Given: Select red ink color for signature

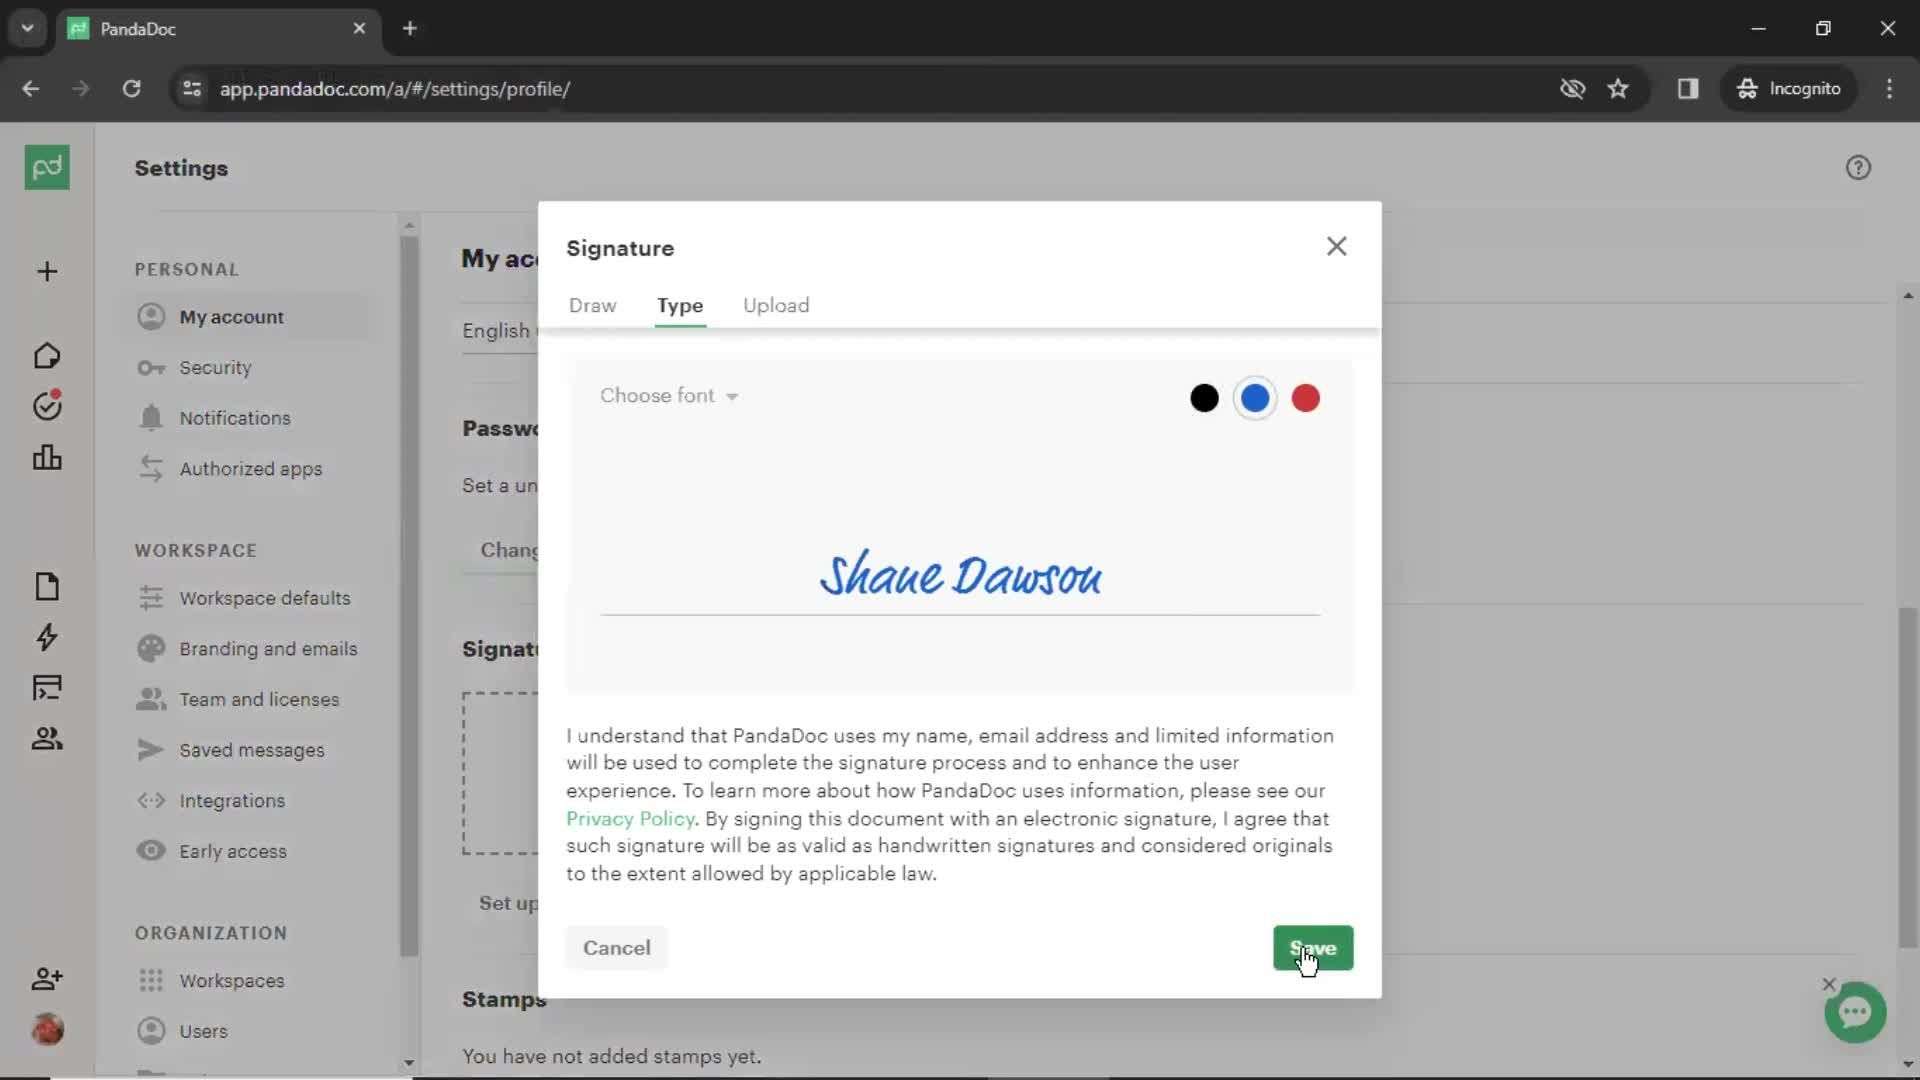Looking at the screenshot, I should tap(1305, 398).
